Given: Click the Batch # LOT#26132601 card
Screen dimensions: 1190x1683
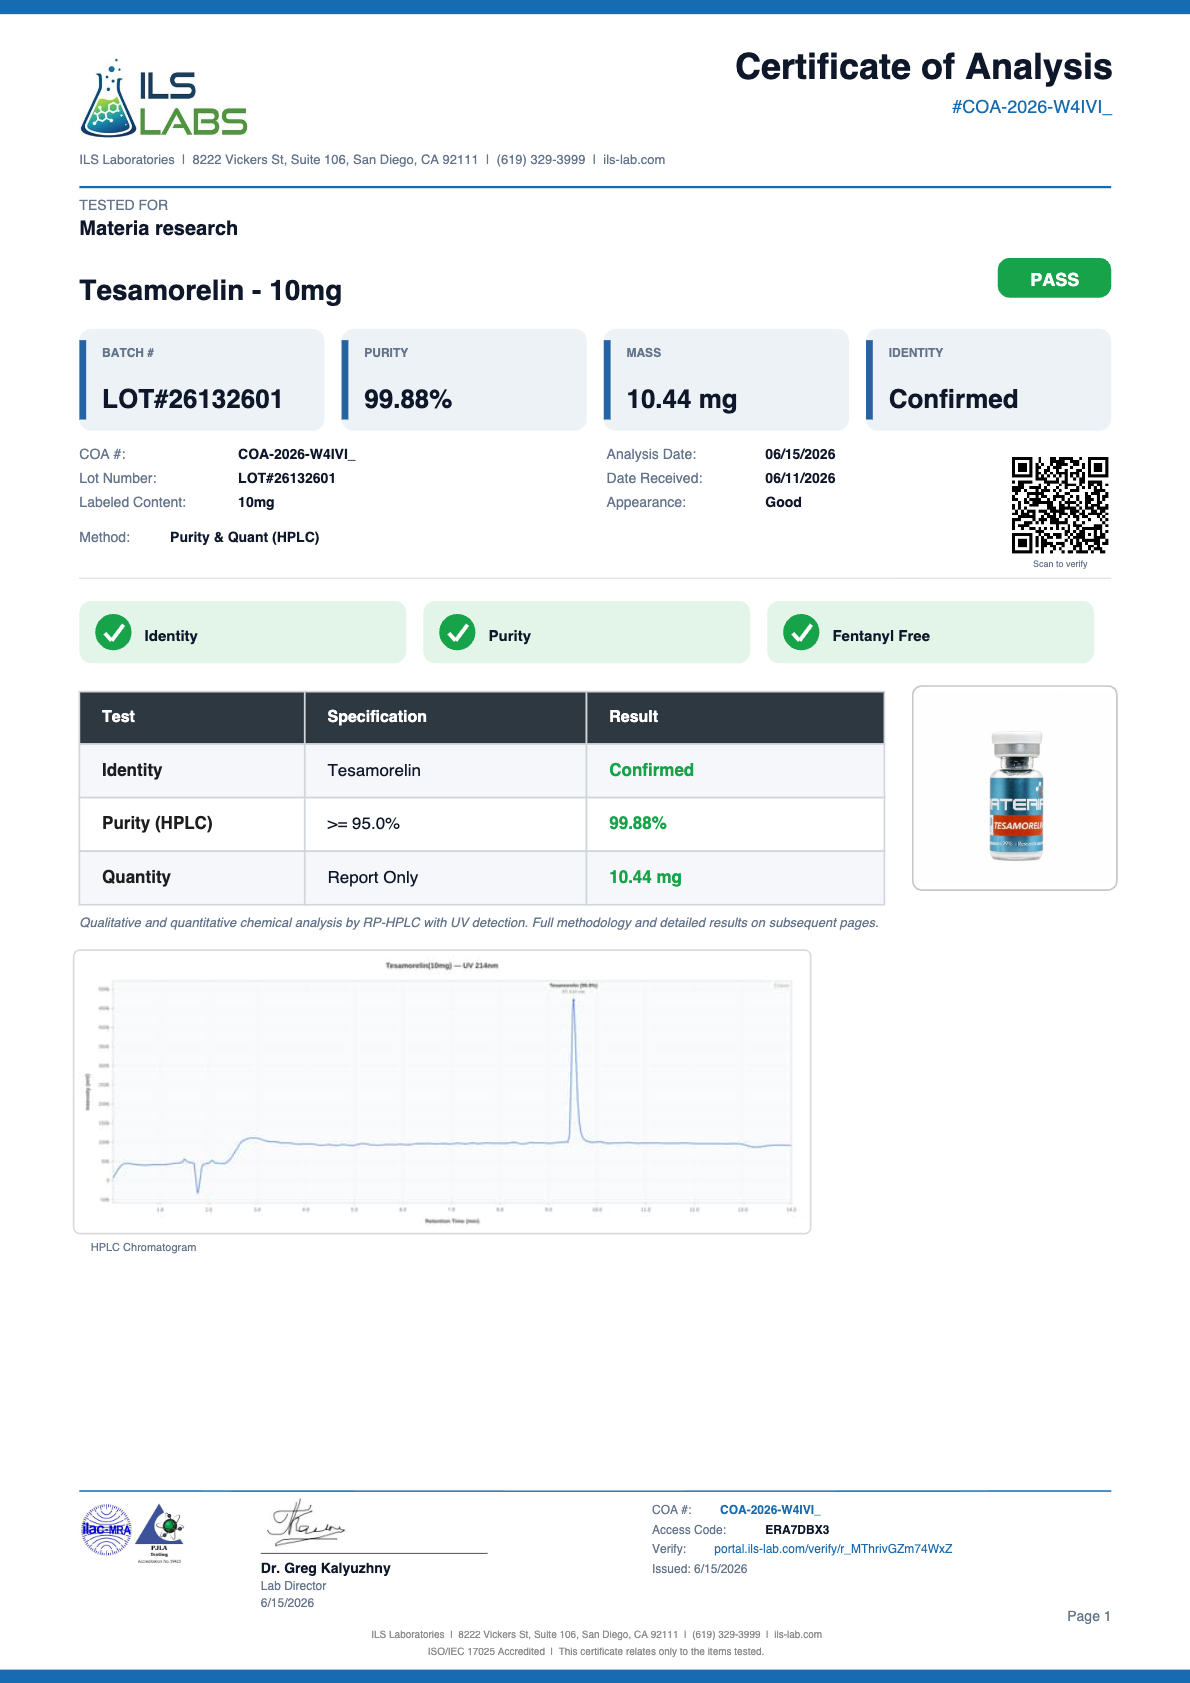Looking at the screenshot, I should pyautogui.click(x=202, y=380).
